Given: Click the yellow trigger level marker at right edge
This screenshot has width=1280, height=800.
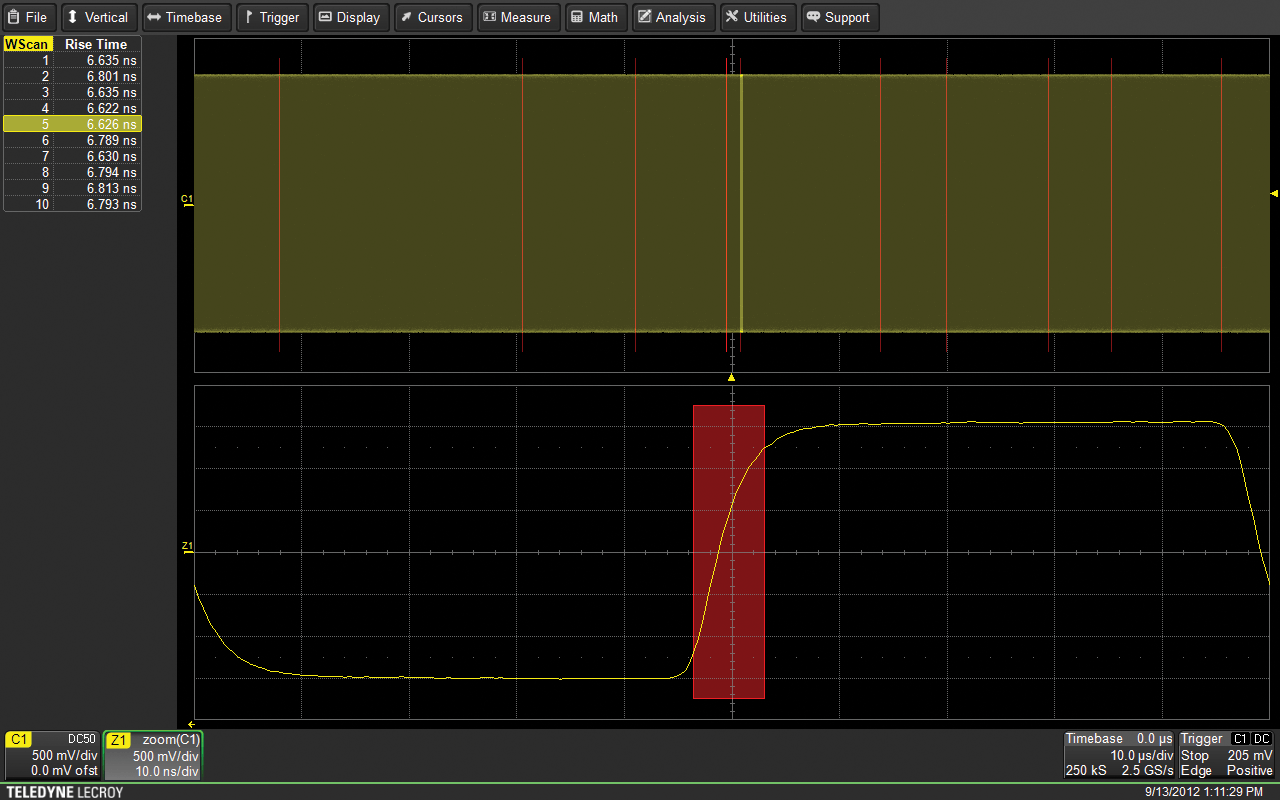Looking at the screenshot, I should click(x=1274, y=193).
